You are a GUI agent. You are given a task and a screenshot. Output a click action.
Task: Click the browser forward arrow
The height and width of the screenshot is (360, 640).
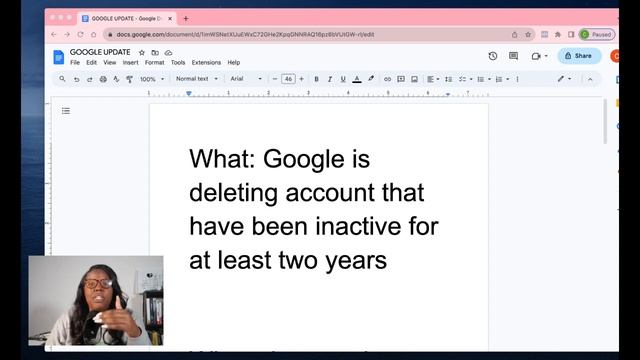point(67,34)
